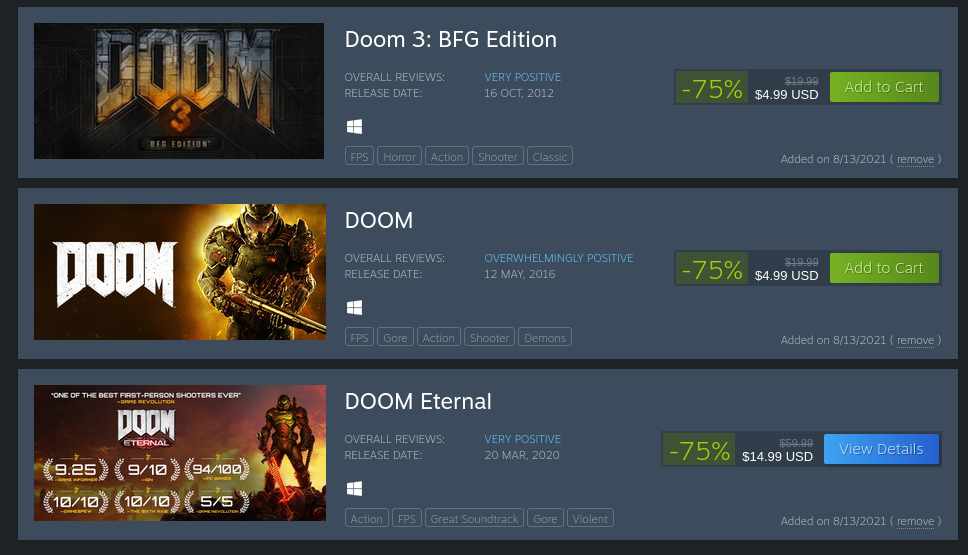This screenshot has width=968, height=555.
Task: Select the Demons tag on DOOM
Action: point(544,337)
